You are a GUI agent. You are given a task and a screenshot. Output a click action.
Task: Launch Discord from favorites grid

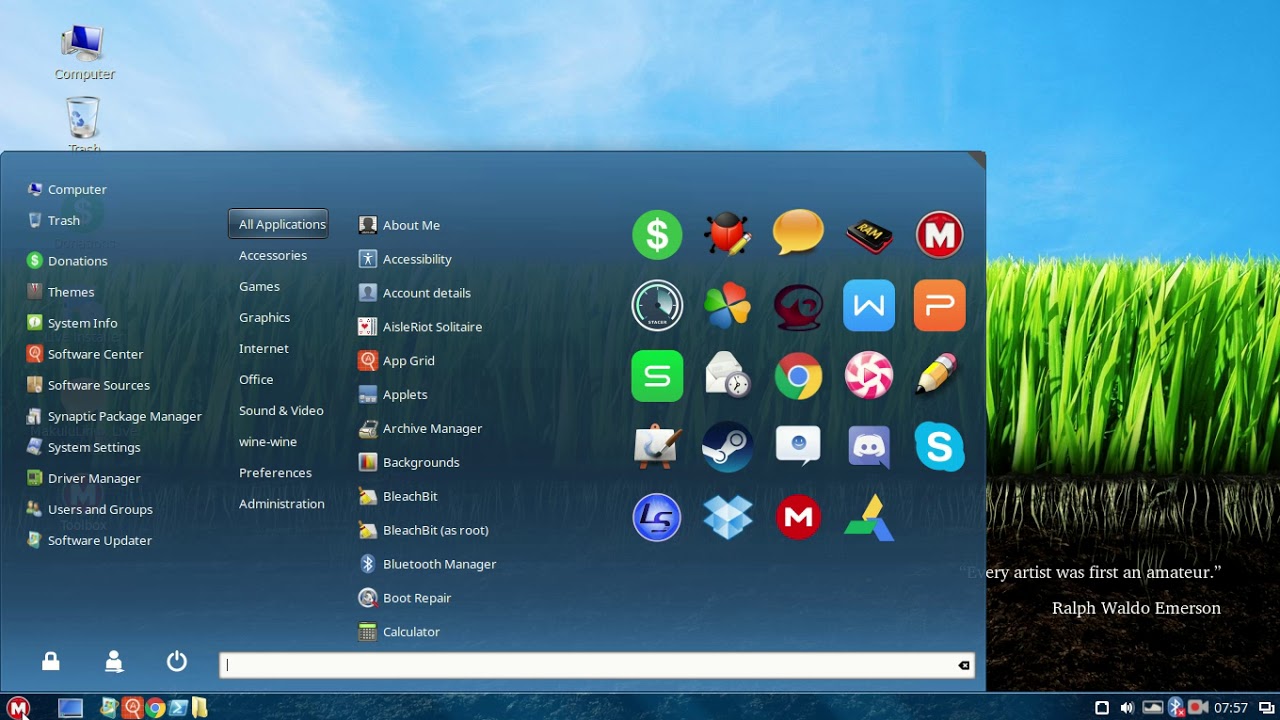[x=869, y=446]
